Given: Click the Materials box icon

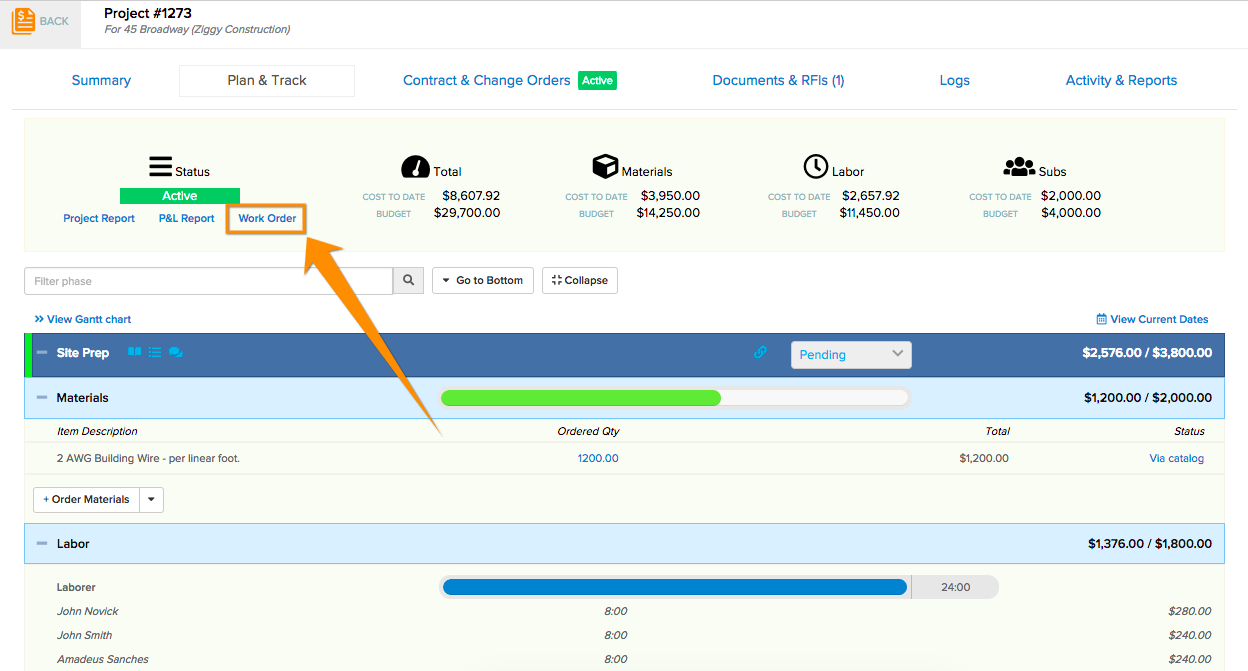Looking at the screenshot, I should (605, 166).
